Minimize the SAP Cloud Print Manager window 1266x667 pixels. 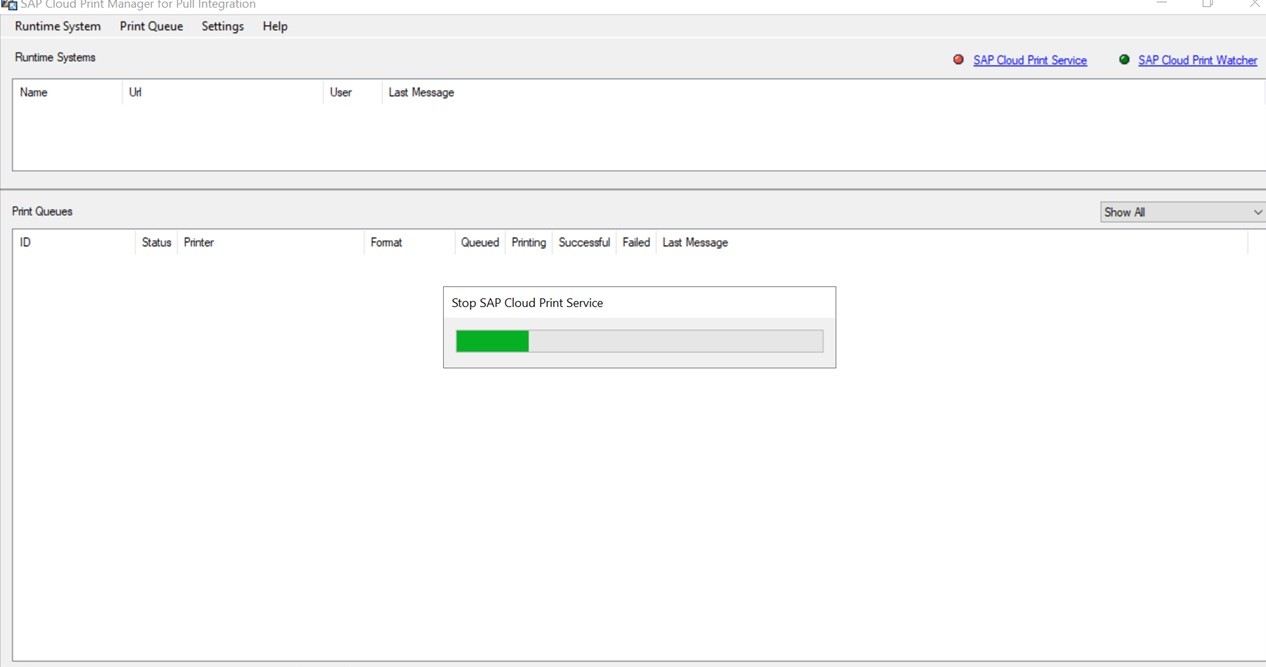(1161, 4)
